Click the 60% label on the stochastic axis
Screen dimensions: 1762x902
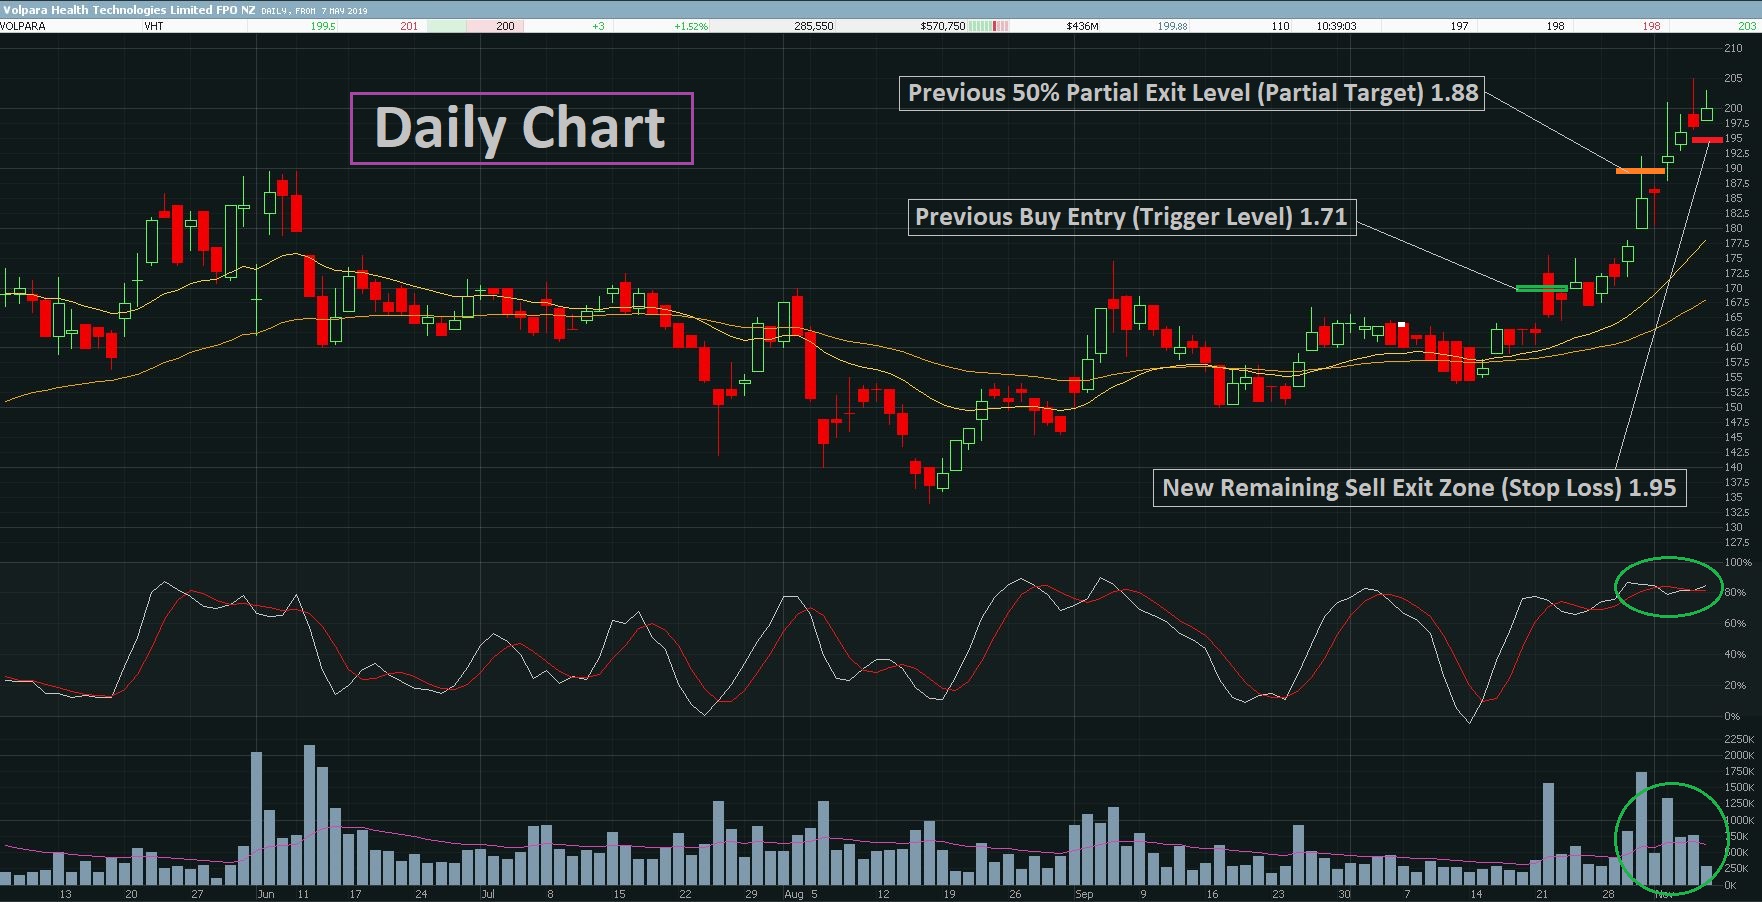click(1735, 624)
